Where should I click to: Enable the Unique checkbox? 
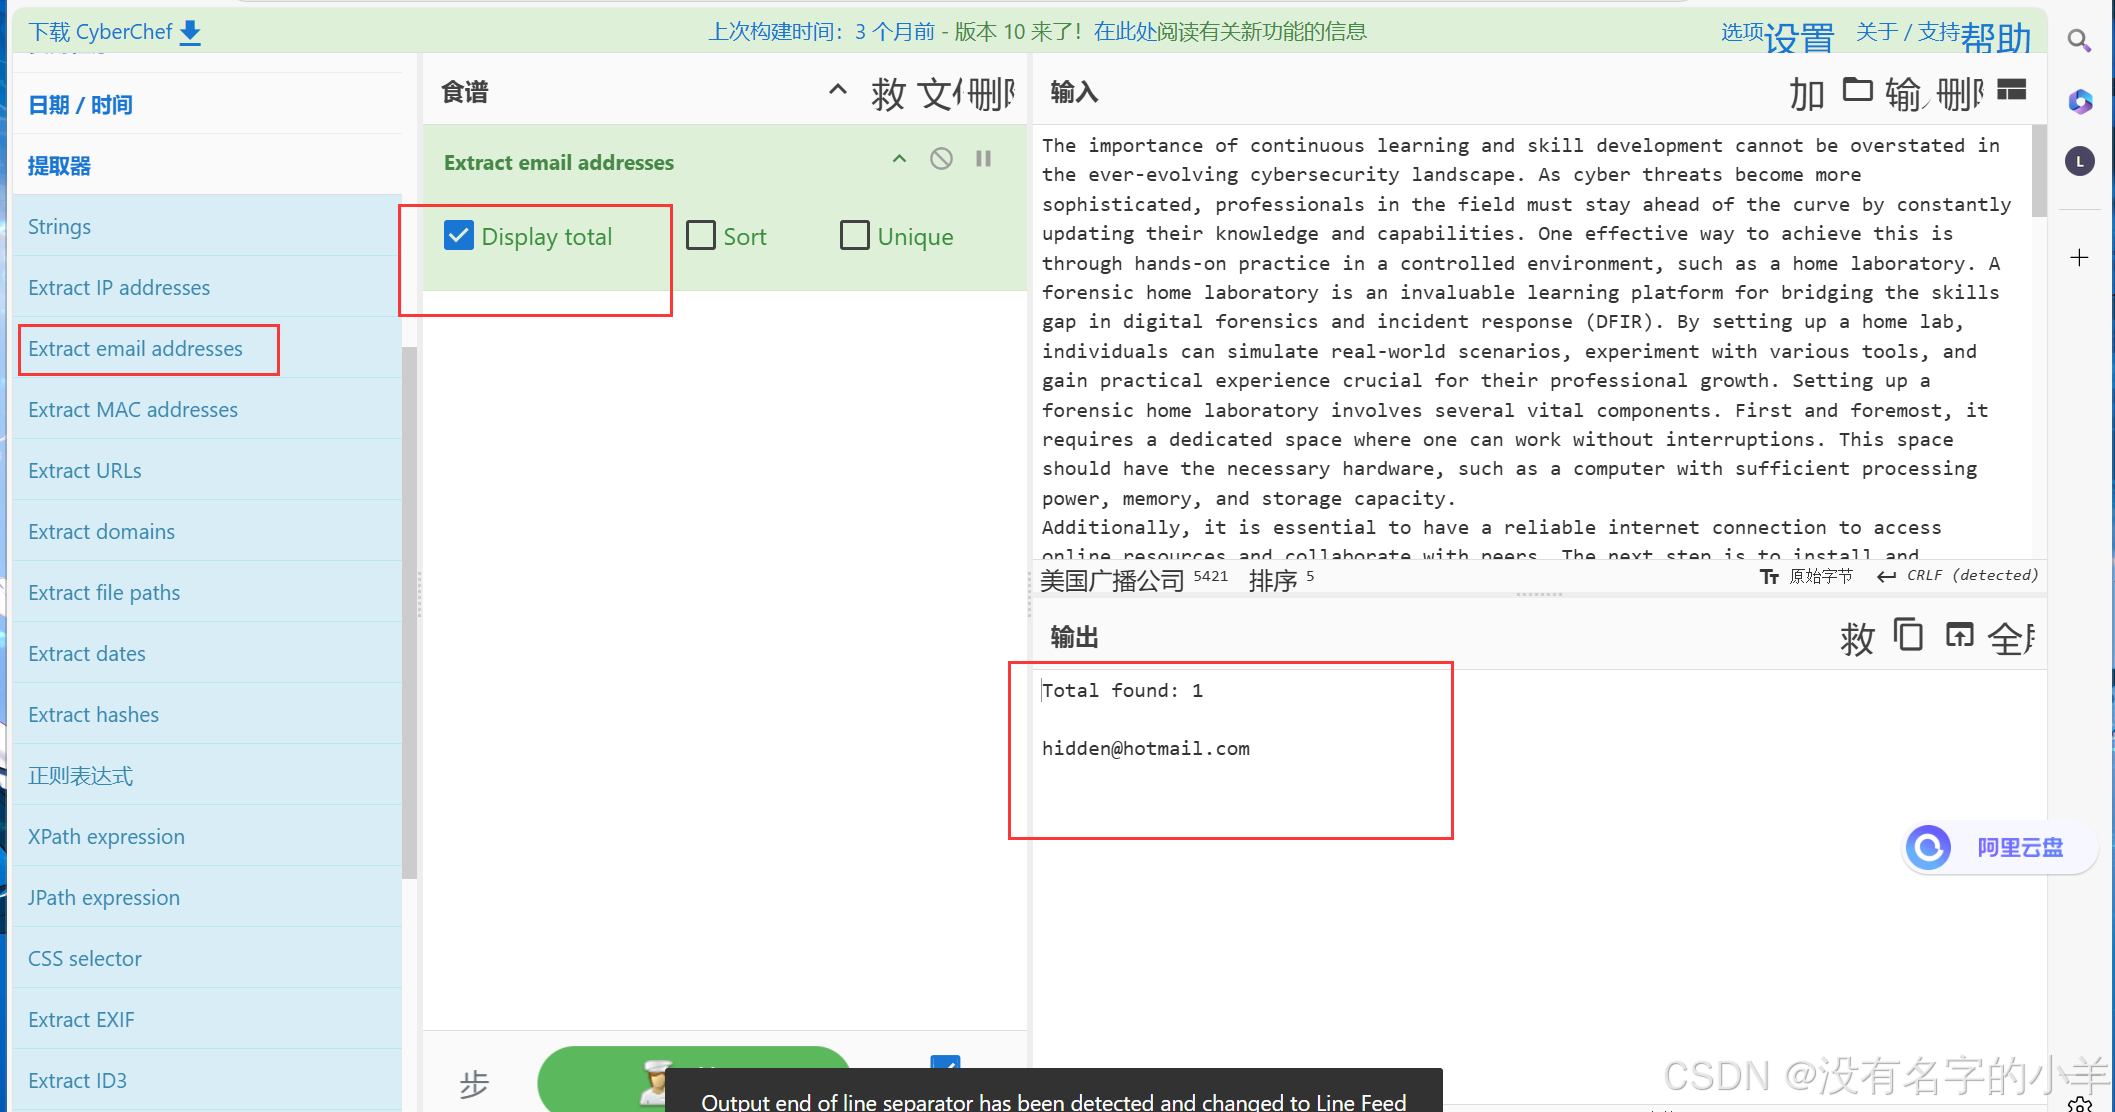point(855,236)
